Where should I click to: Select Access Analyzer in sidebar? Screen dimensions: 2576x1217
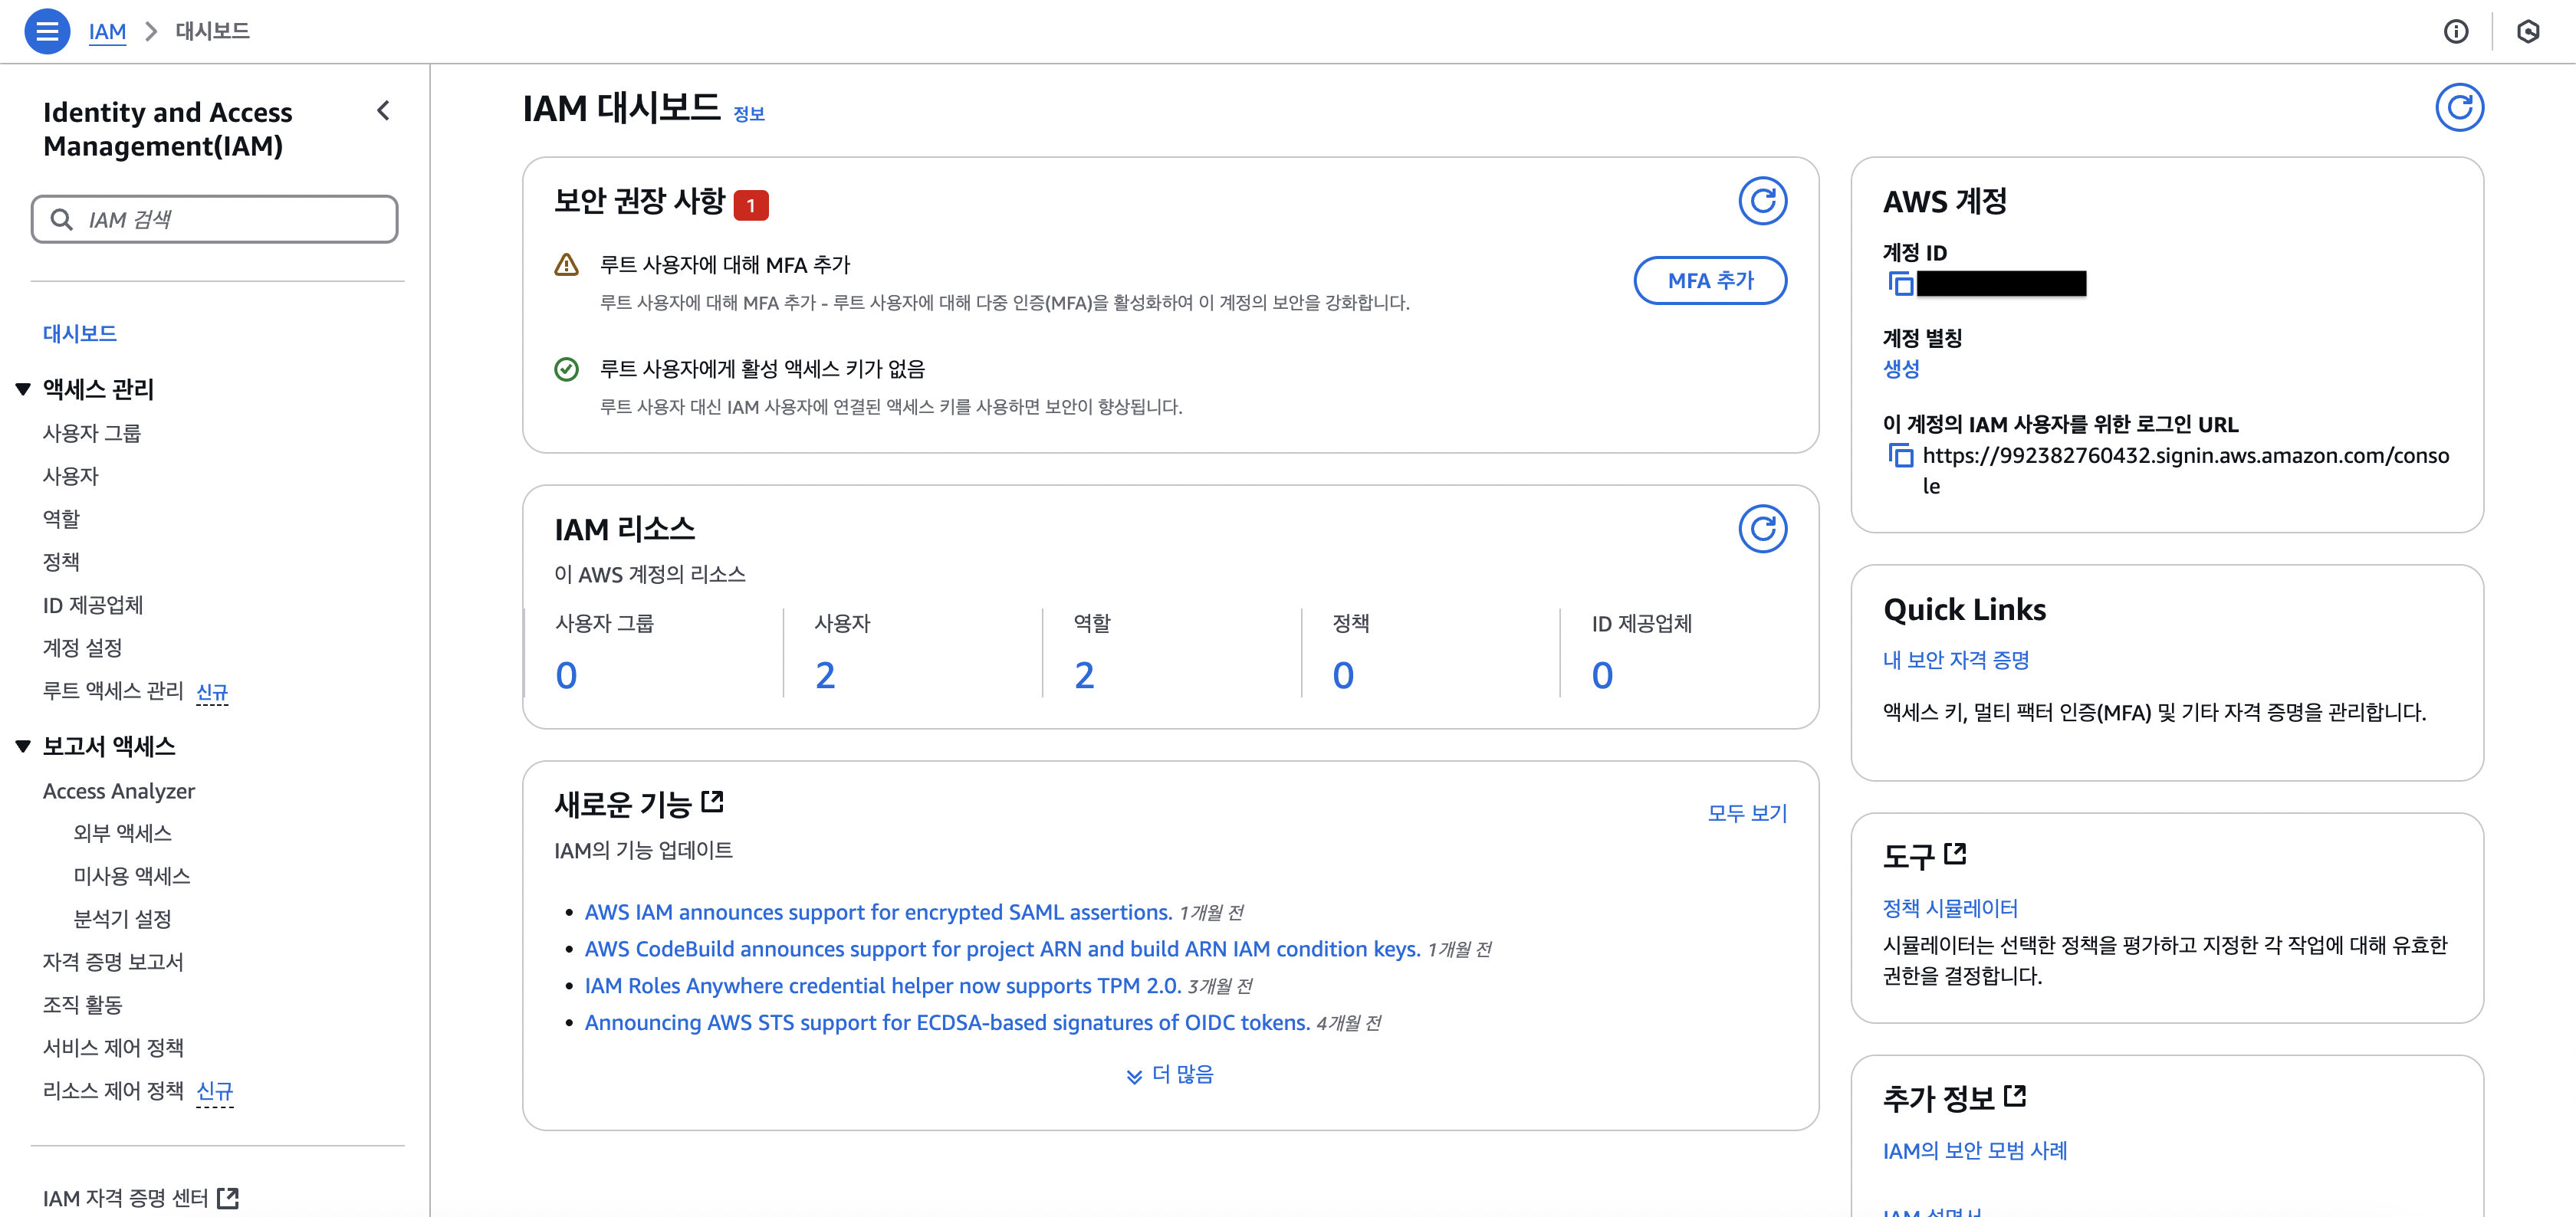coord(119,791)
